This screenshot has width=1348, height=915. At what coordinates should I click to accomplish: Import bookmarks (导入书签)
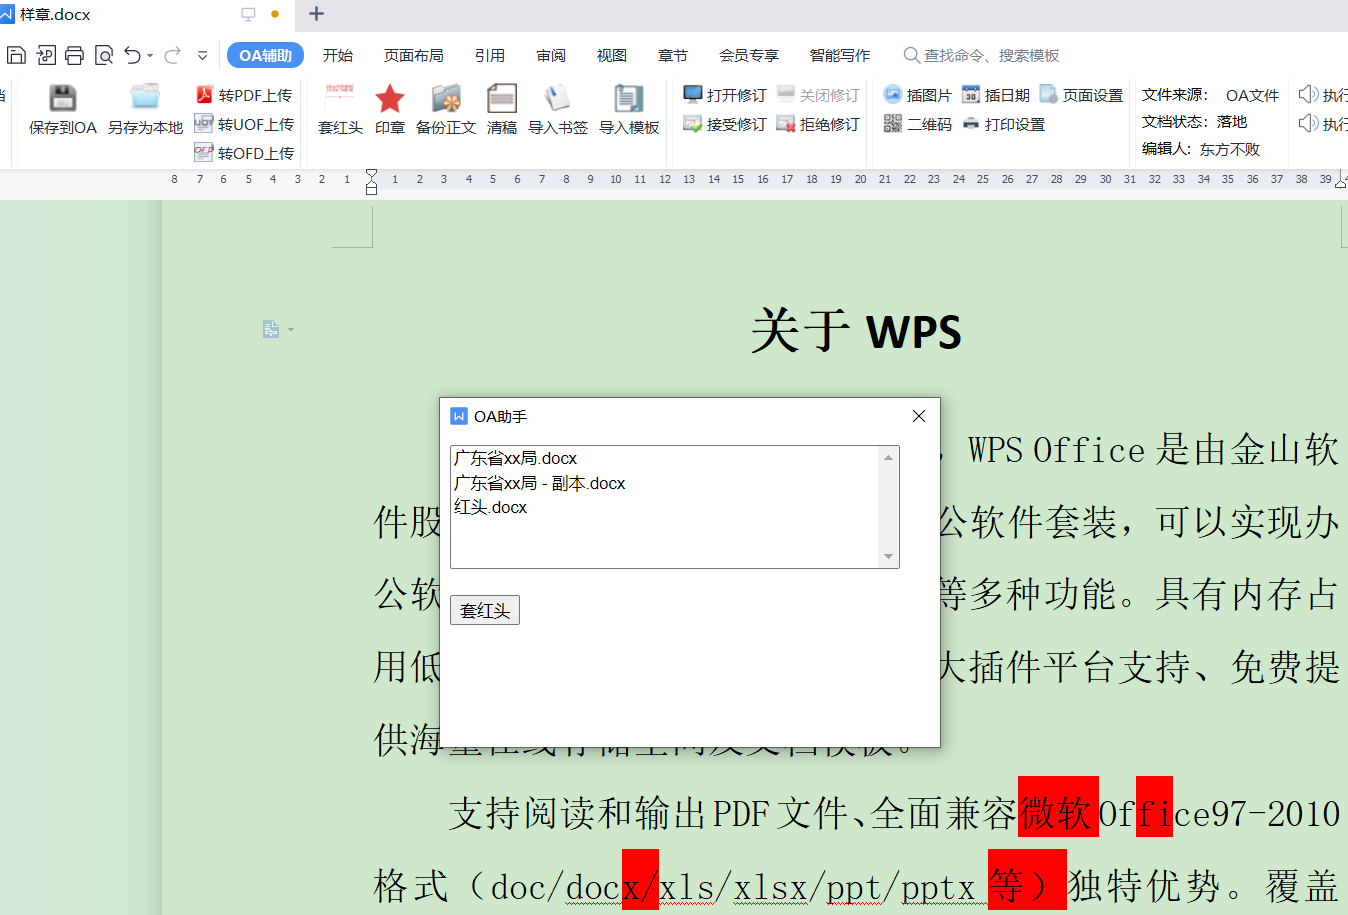[558, 110]
